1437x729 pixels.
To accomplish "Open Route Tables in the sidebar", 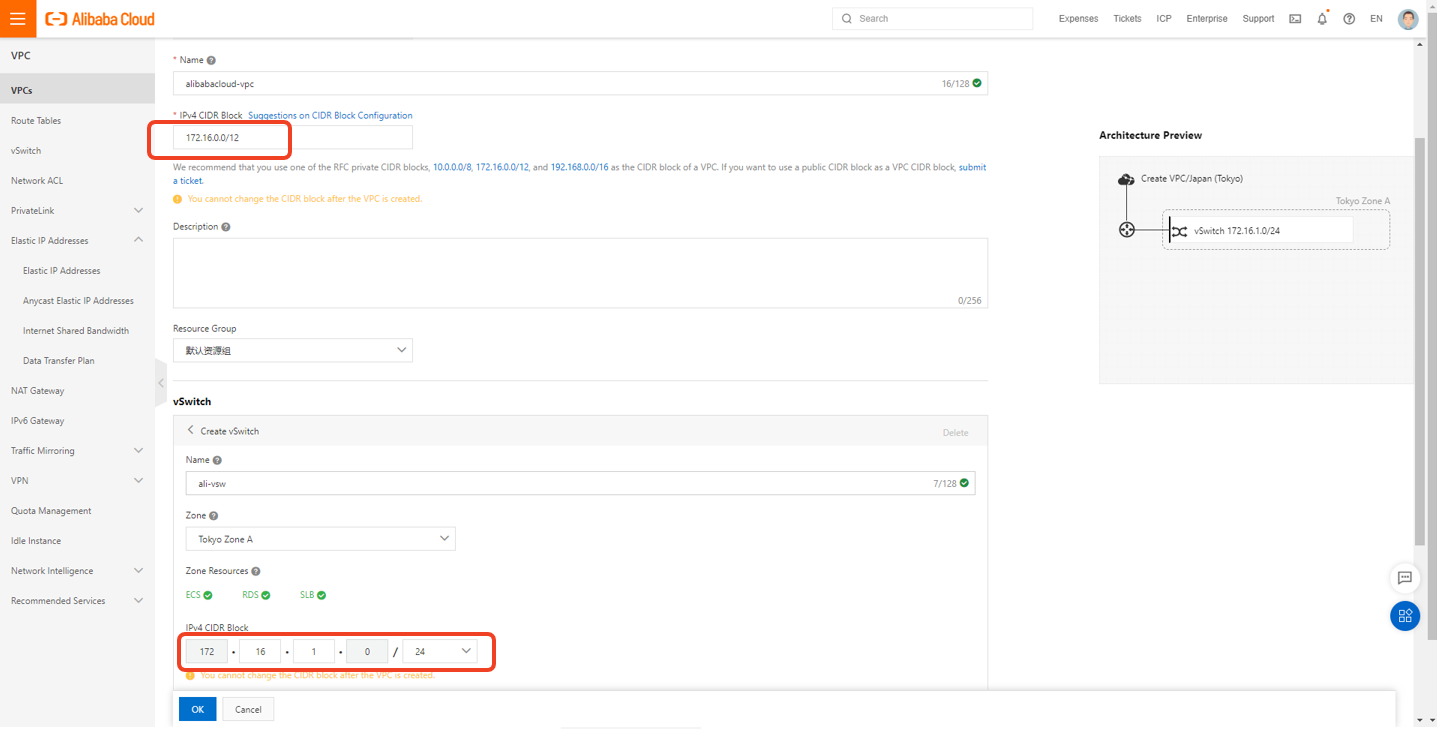I will click(x=36, y=120).
